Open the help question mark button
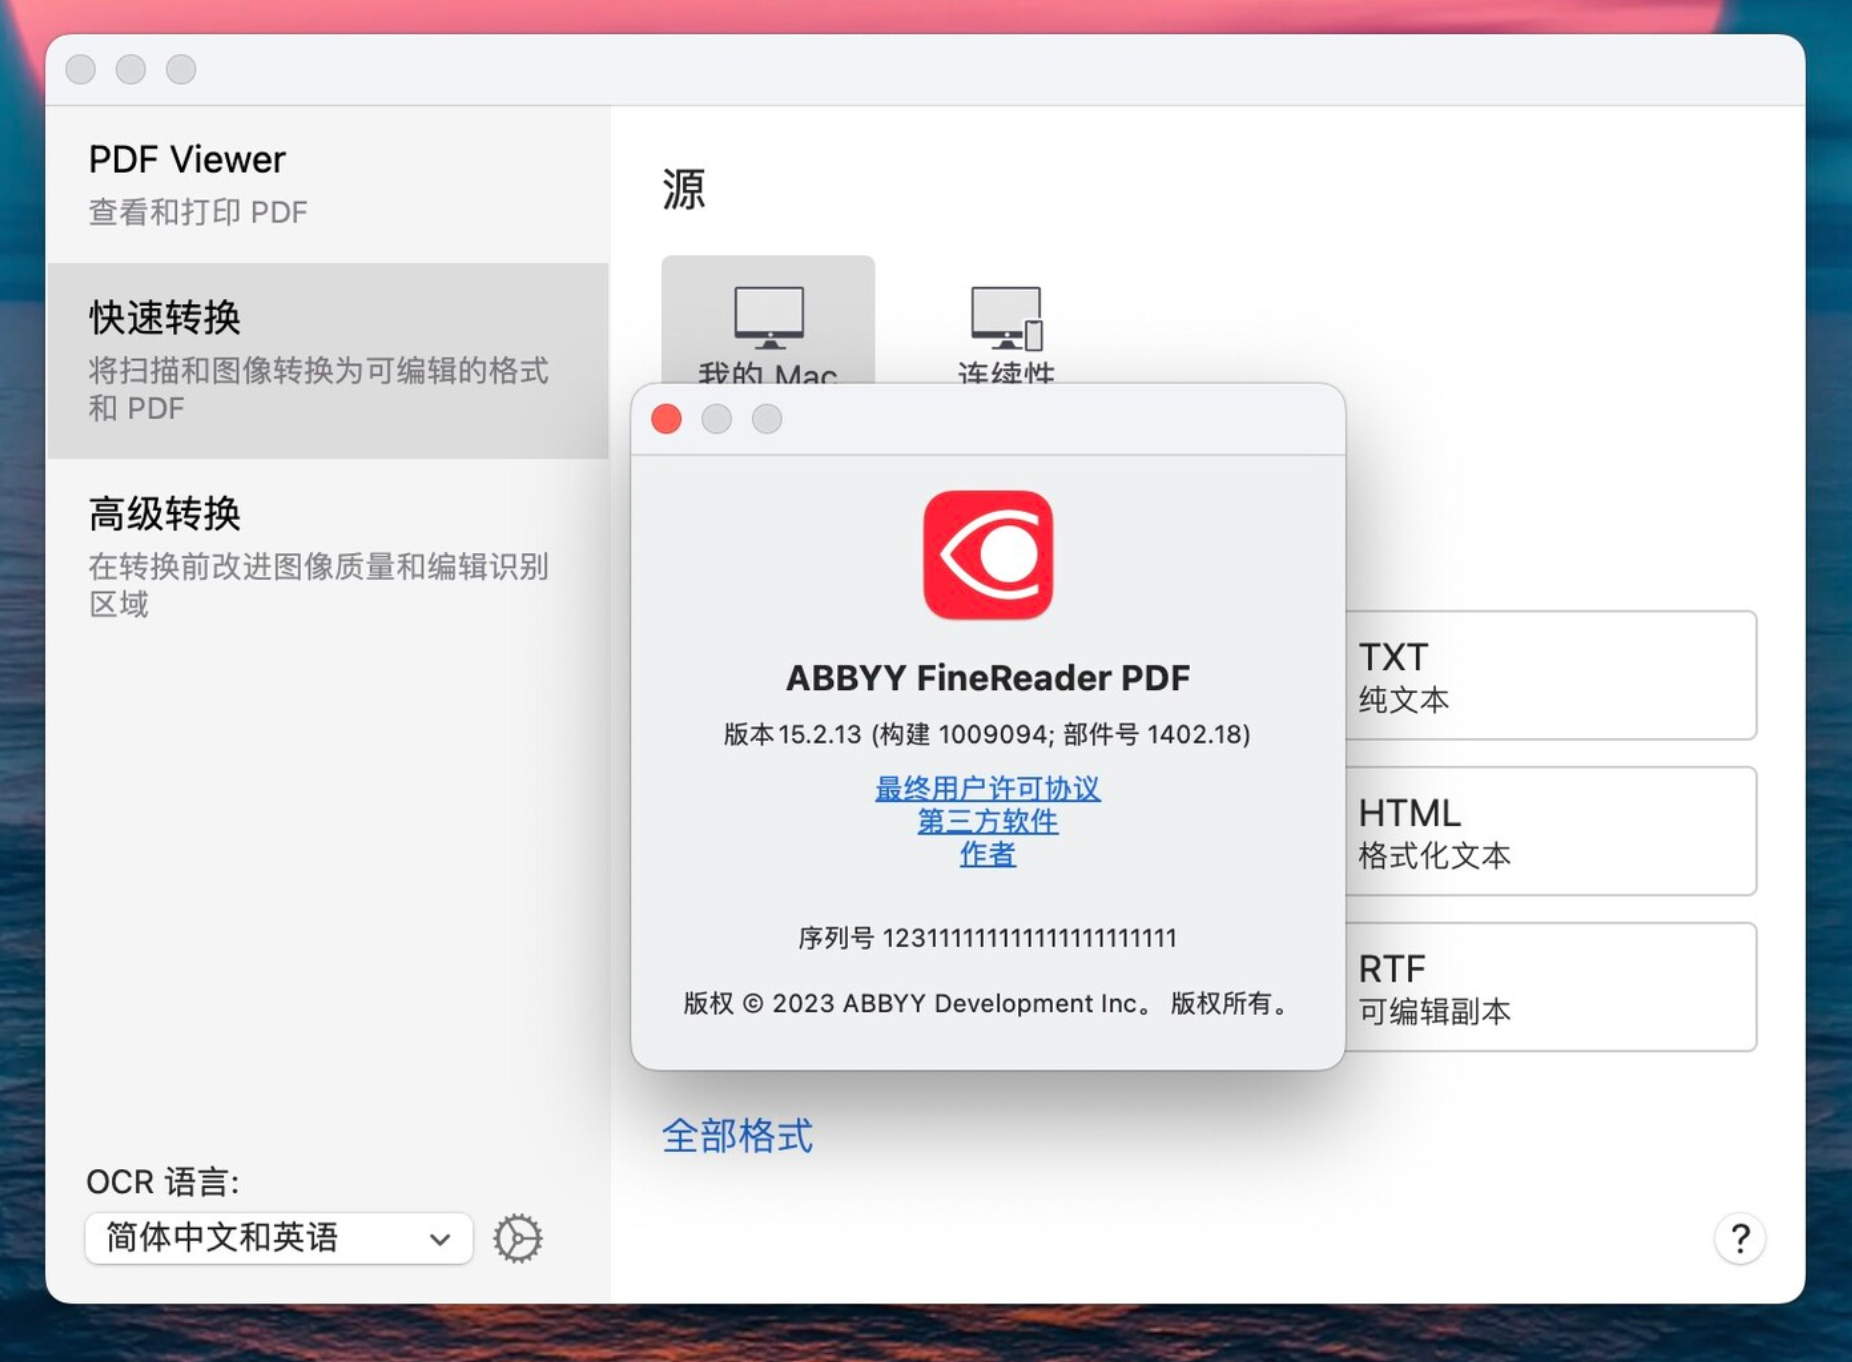Viewport: 1852px width, 1362px height. pos(1740,1239)
